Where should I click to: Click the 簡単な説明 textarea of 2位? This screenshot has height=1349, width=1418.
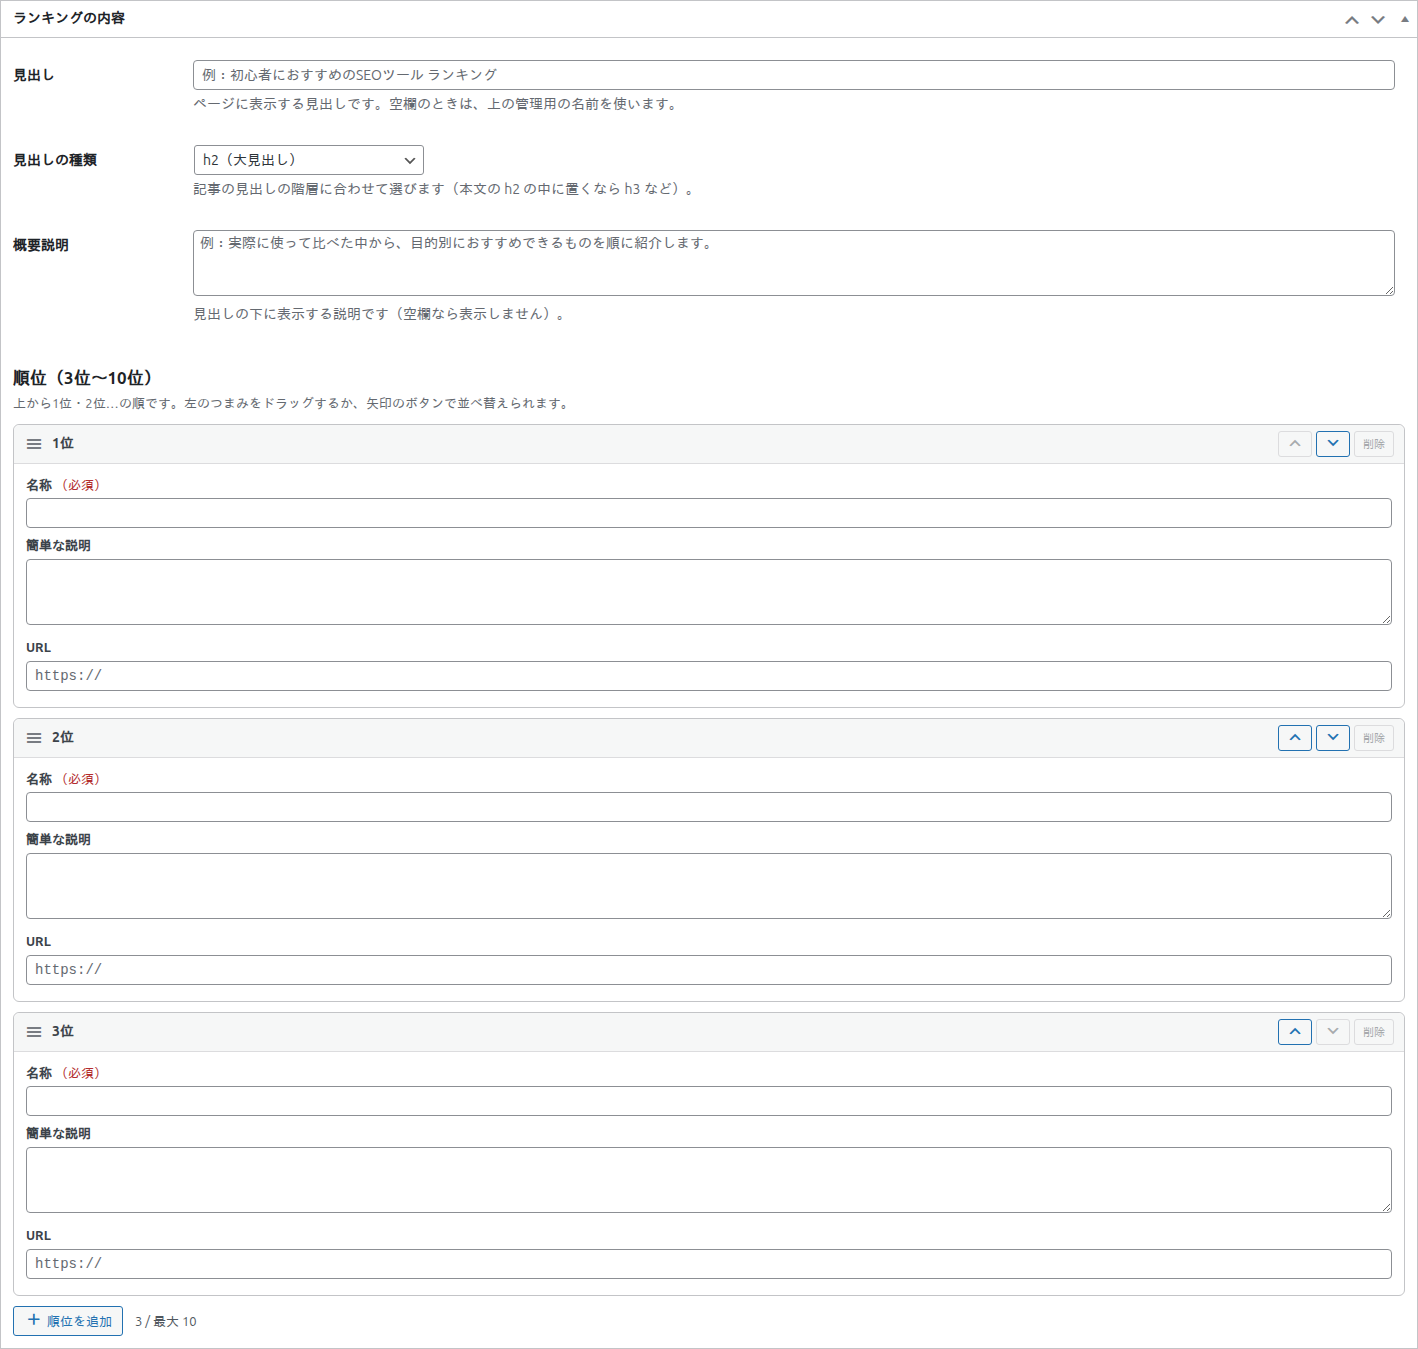[x=708, y=886]
